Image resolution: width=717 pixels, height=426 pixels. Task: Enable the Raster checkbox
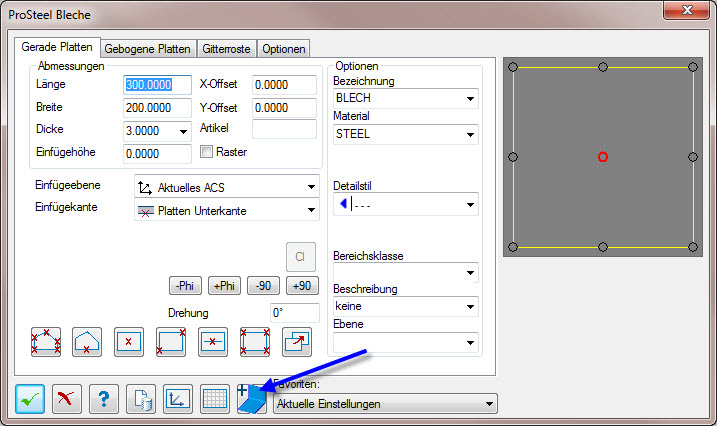coord(206,152)
